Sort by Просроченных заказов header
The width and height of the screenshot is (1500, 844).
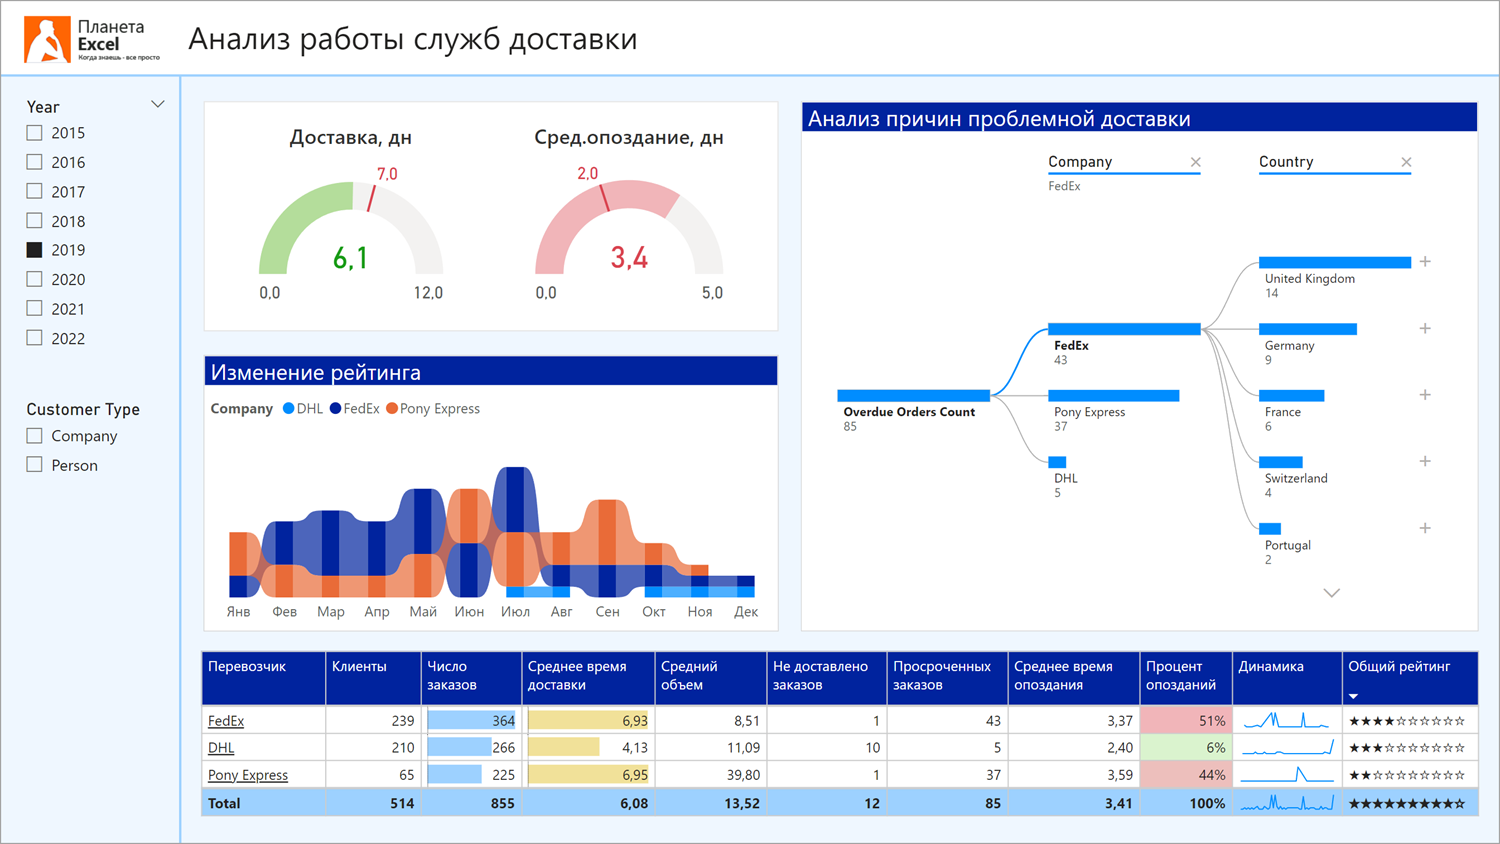tap(948, 678)
